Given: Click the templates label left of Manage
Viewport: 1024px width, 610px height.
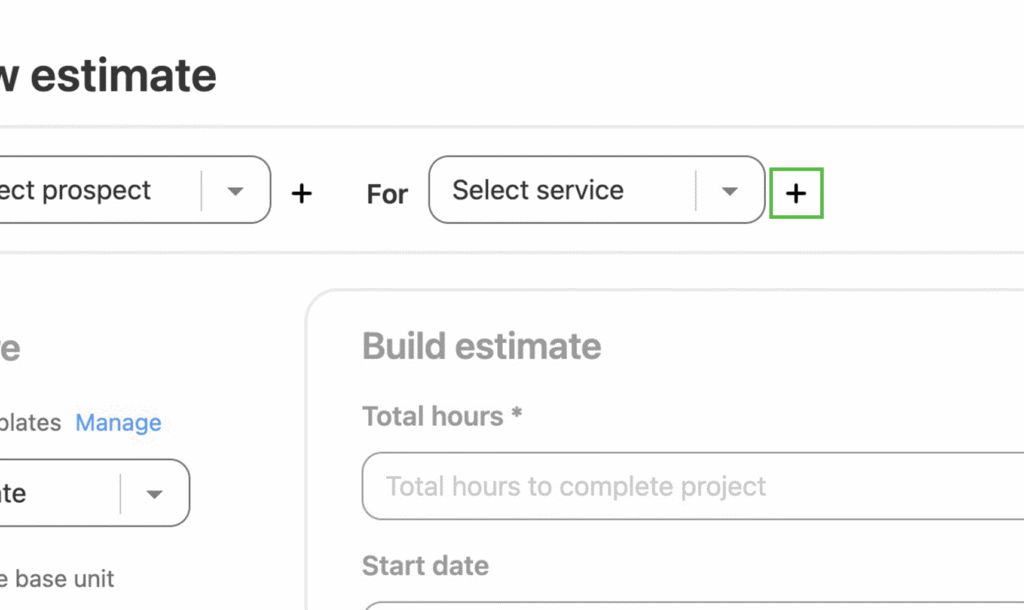Looking at the screenshot, I should point(30,423).
